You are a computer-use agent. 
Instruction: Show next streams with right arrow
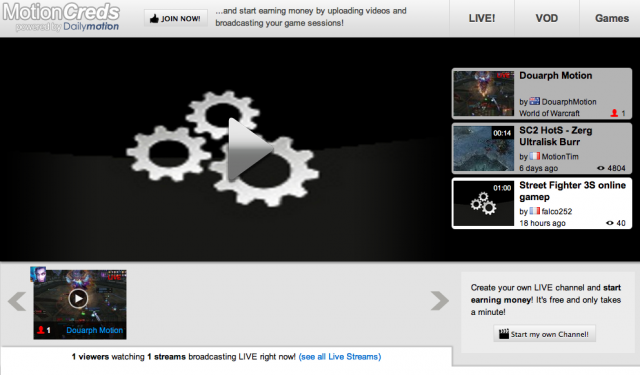coord(440,301)
